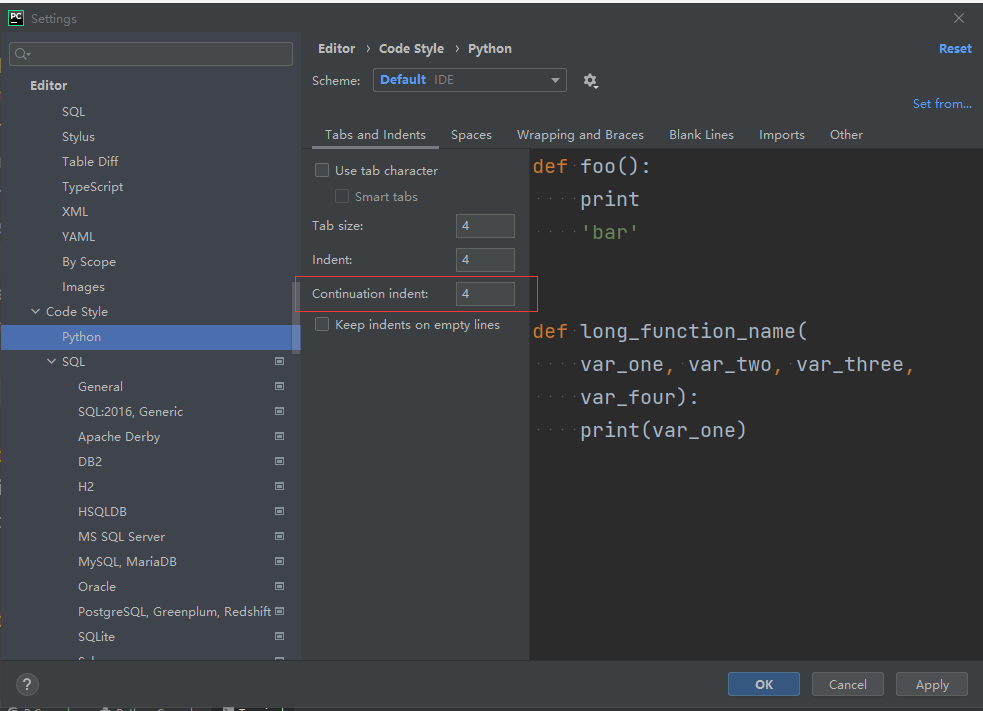
Task: Click the scheme icon next to SQL group
Action: (280, 361)
